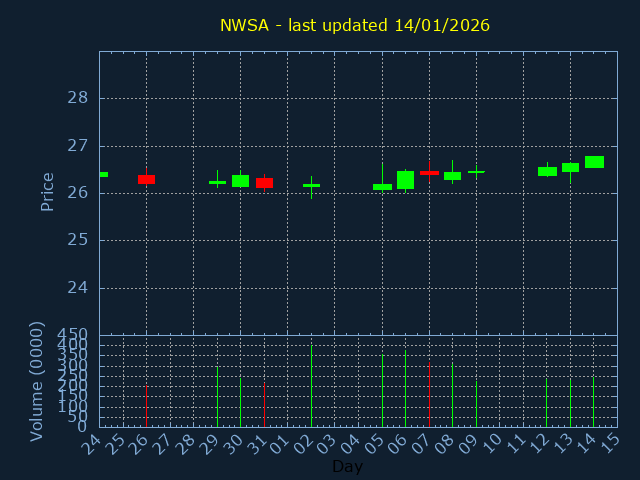Select the red candlestick for day 31

[264, 183]
